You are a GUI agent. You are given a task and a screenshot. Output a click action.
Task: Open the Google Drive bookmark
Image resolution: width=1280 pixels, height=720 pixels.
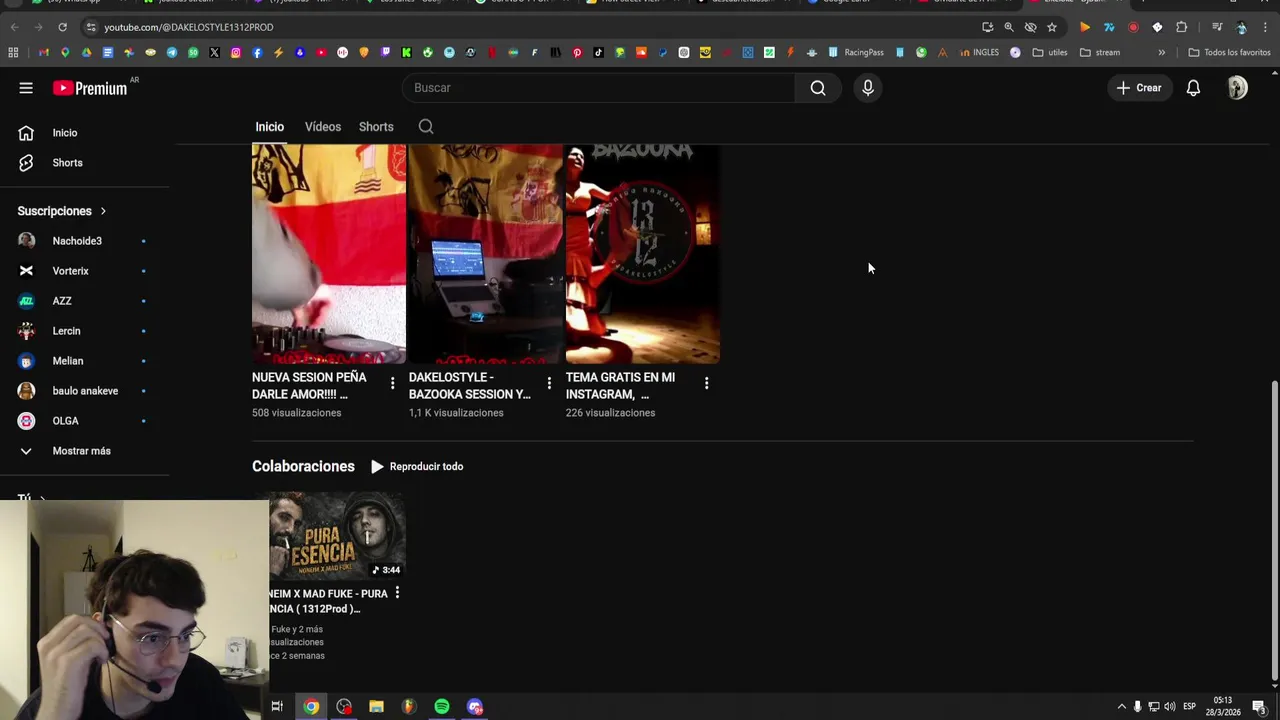click(87, 52)
